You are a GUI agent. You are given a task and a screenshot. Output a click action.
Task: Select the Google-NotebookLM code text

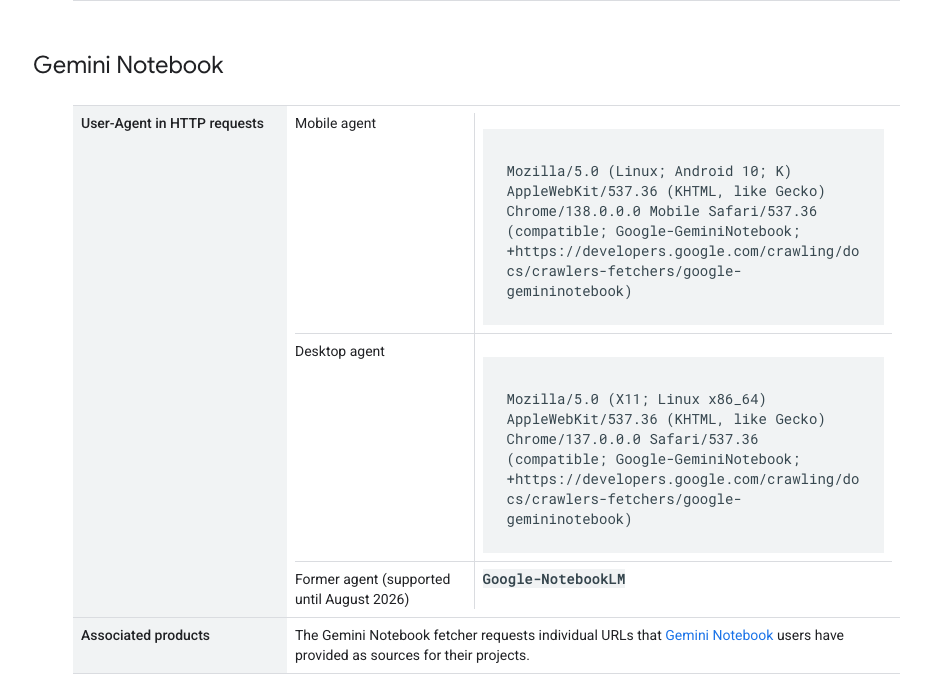pyautogui.click(x=553, y=579)
